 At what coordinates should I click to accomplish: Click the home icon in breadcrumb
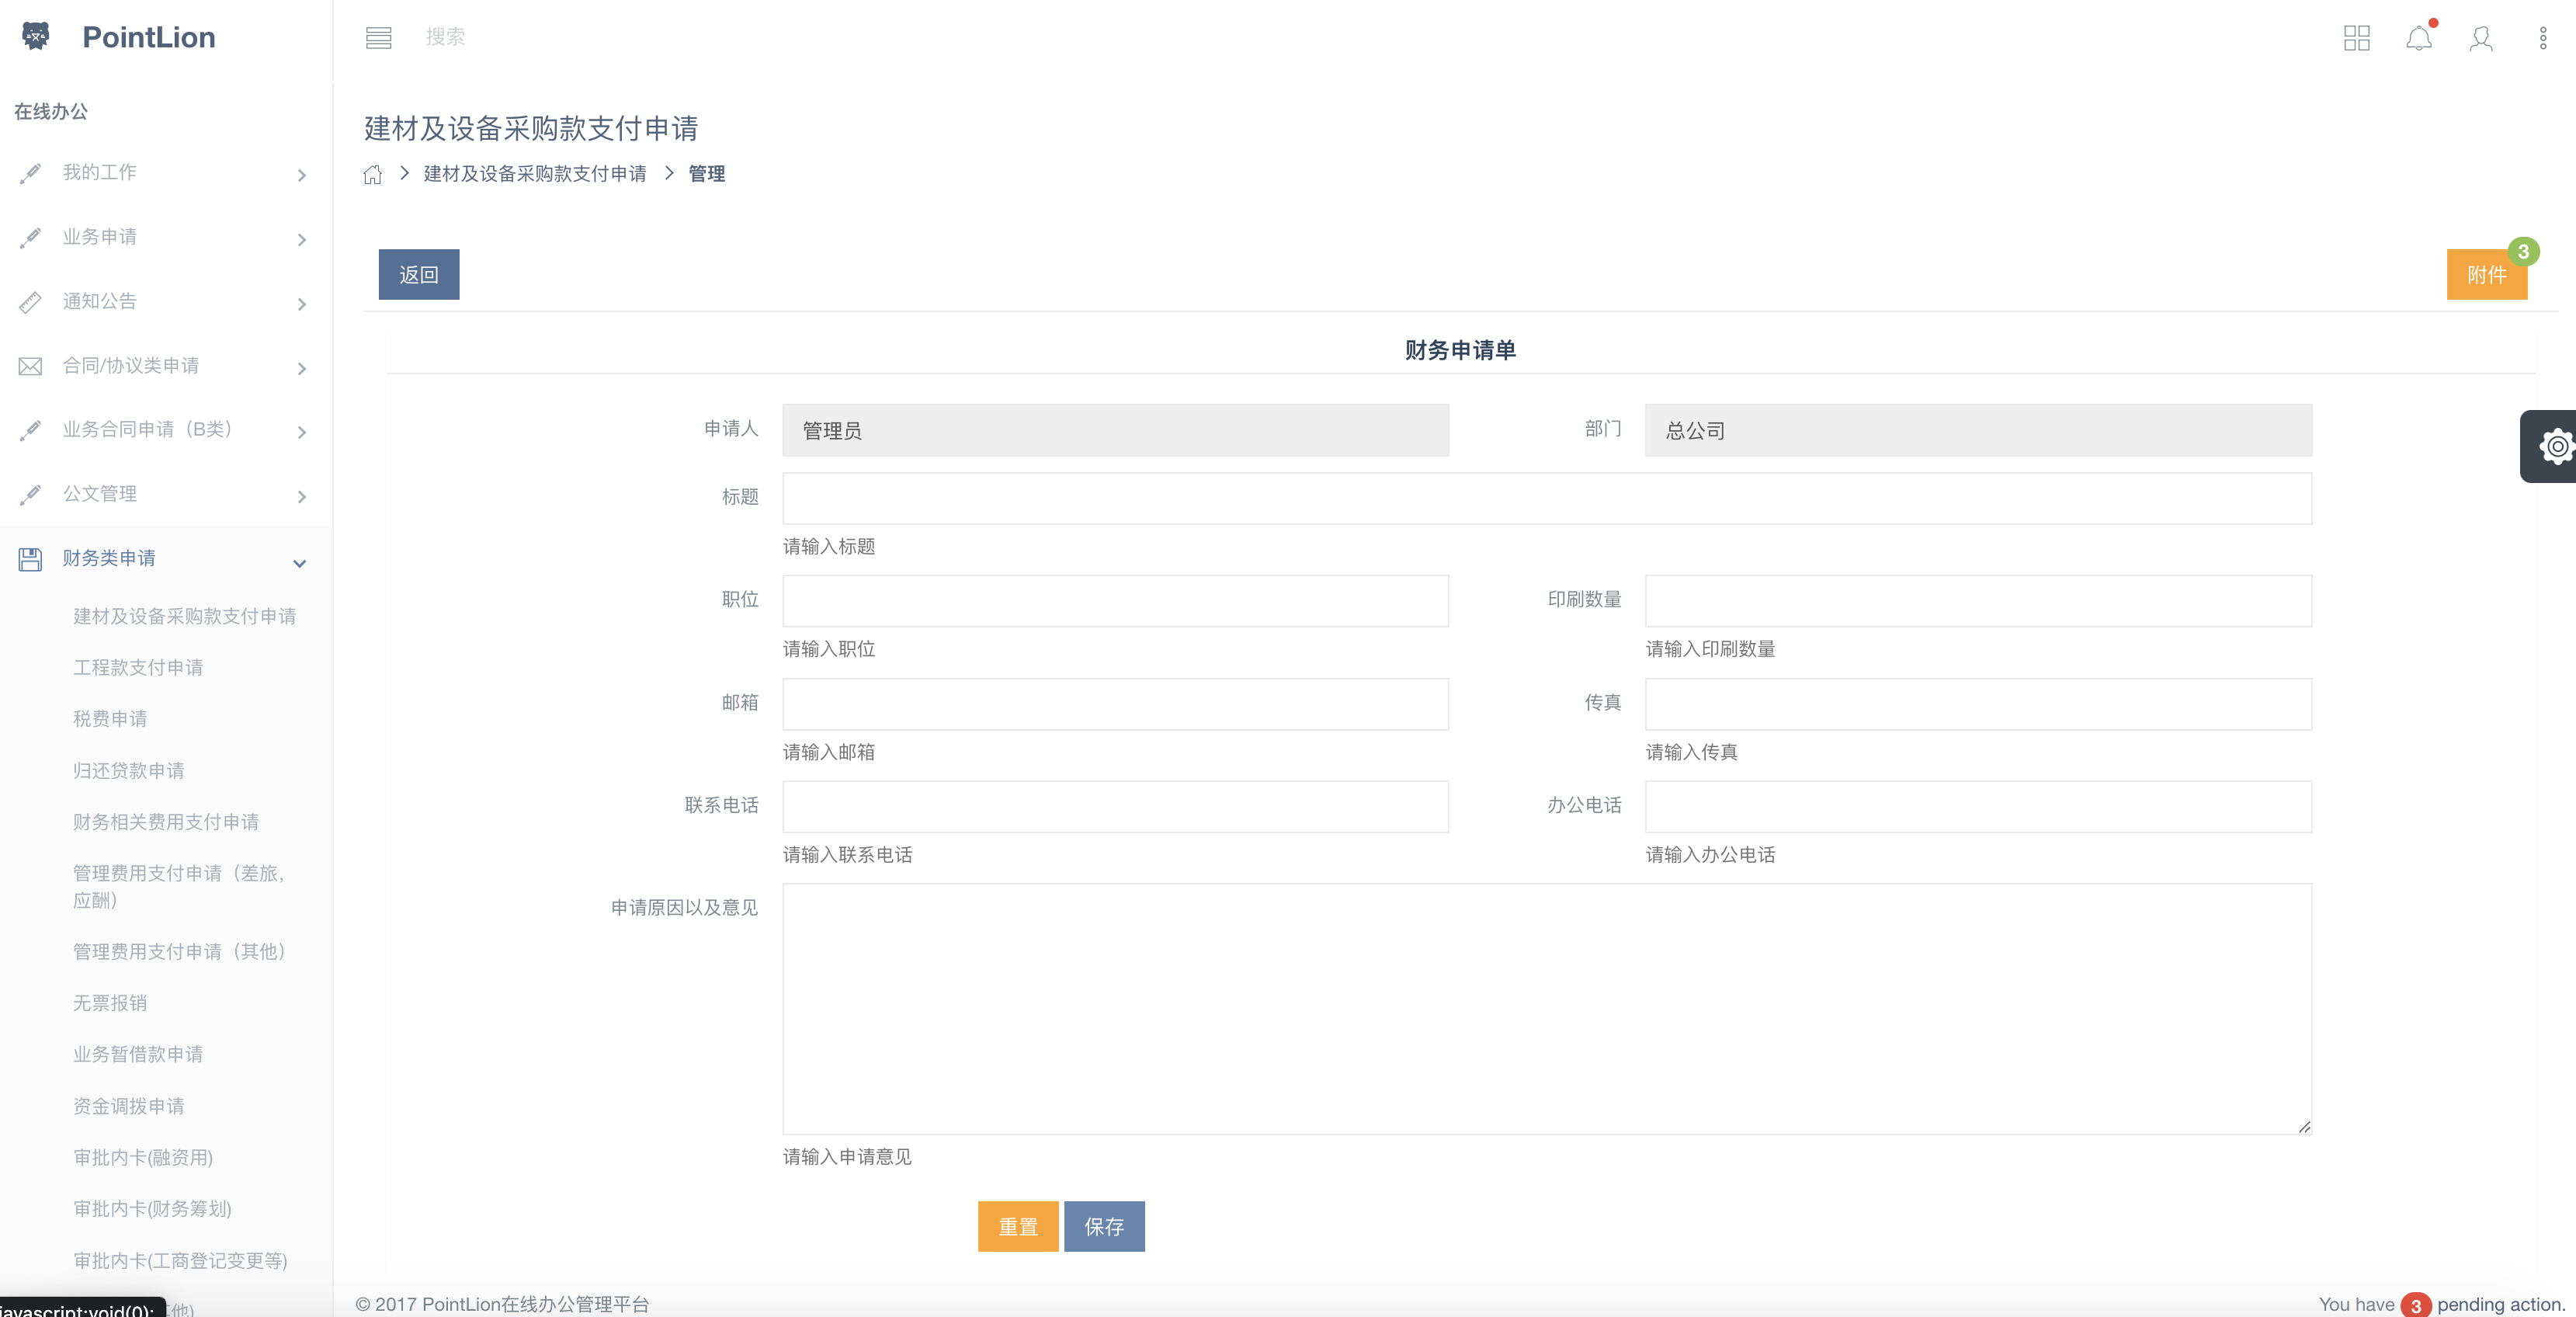click(x=373, y=174)
